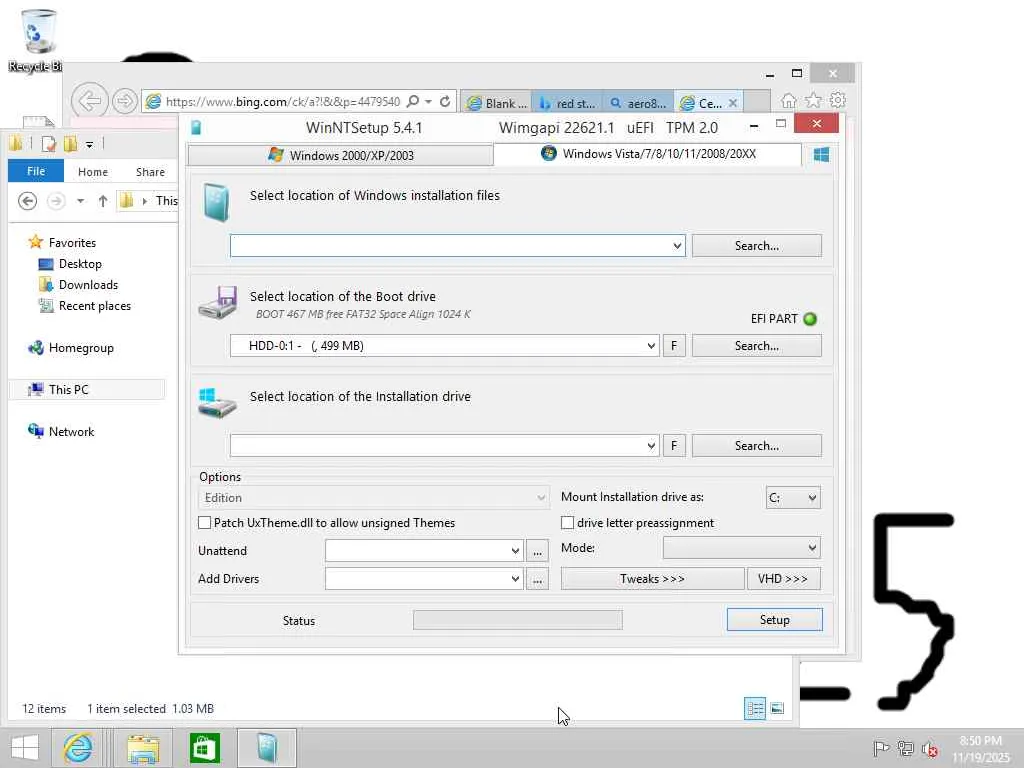The height and width of the screenshot is (768, 1024).
Task: Click the network icon in system tray
Action: 905,748
